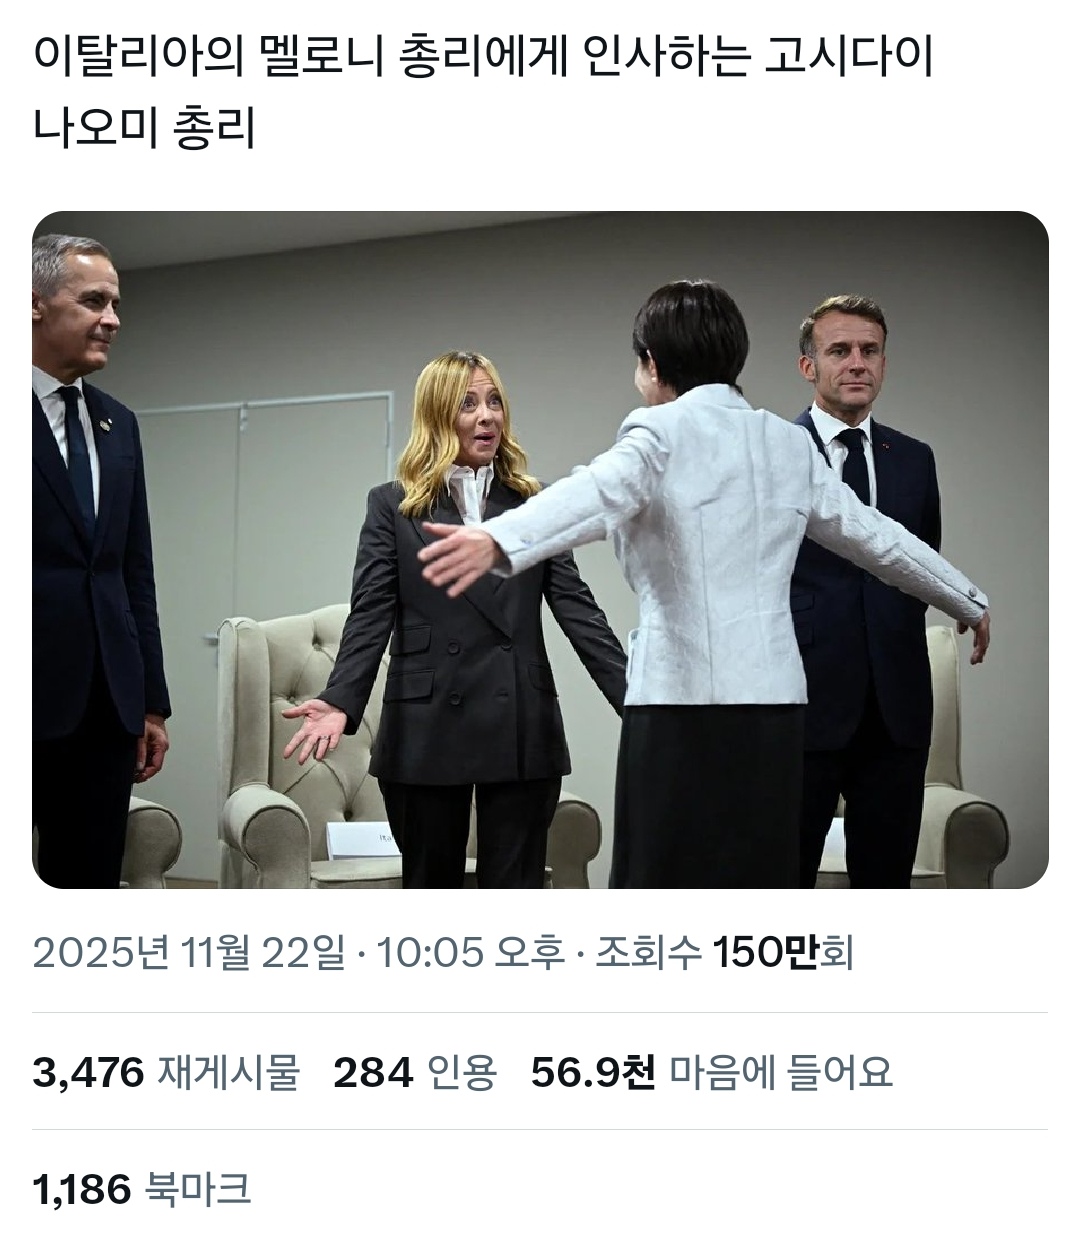The image size is (1080, 1236).
Task: Open the 인용 quotes label
Action: [462, 1073]
